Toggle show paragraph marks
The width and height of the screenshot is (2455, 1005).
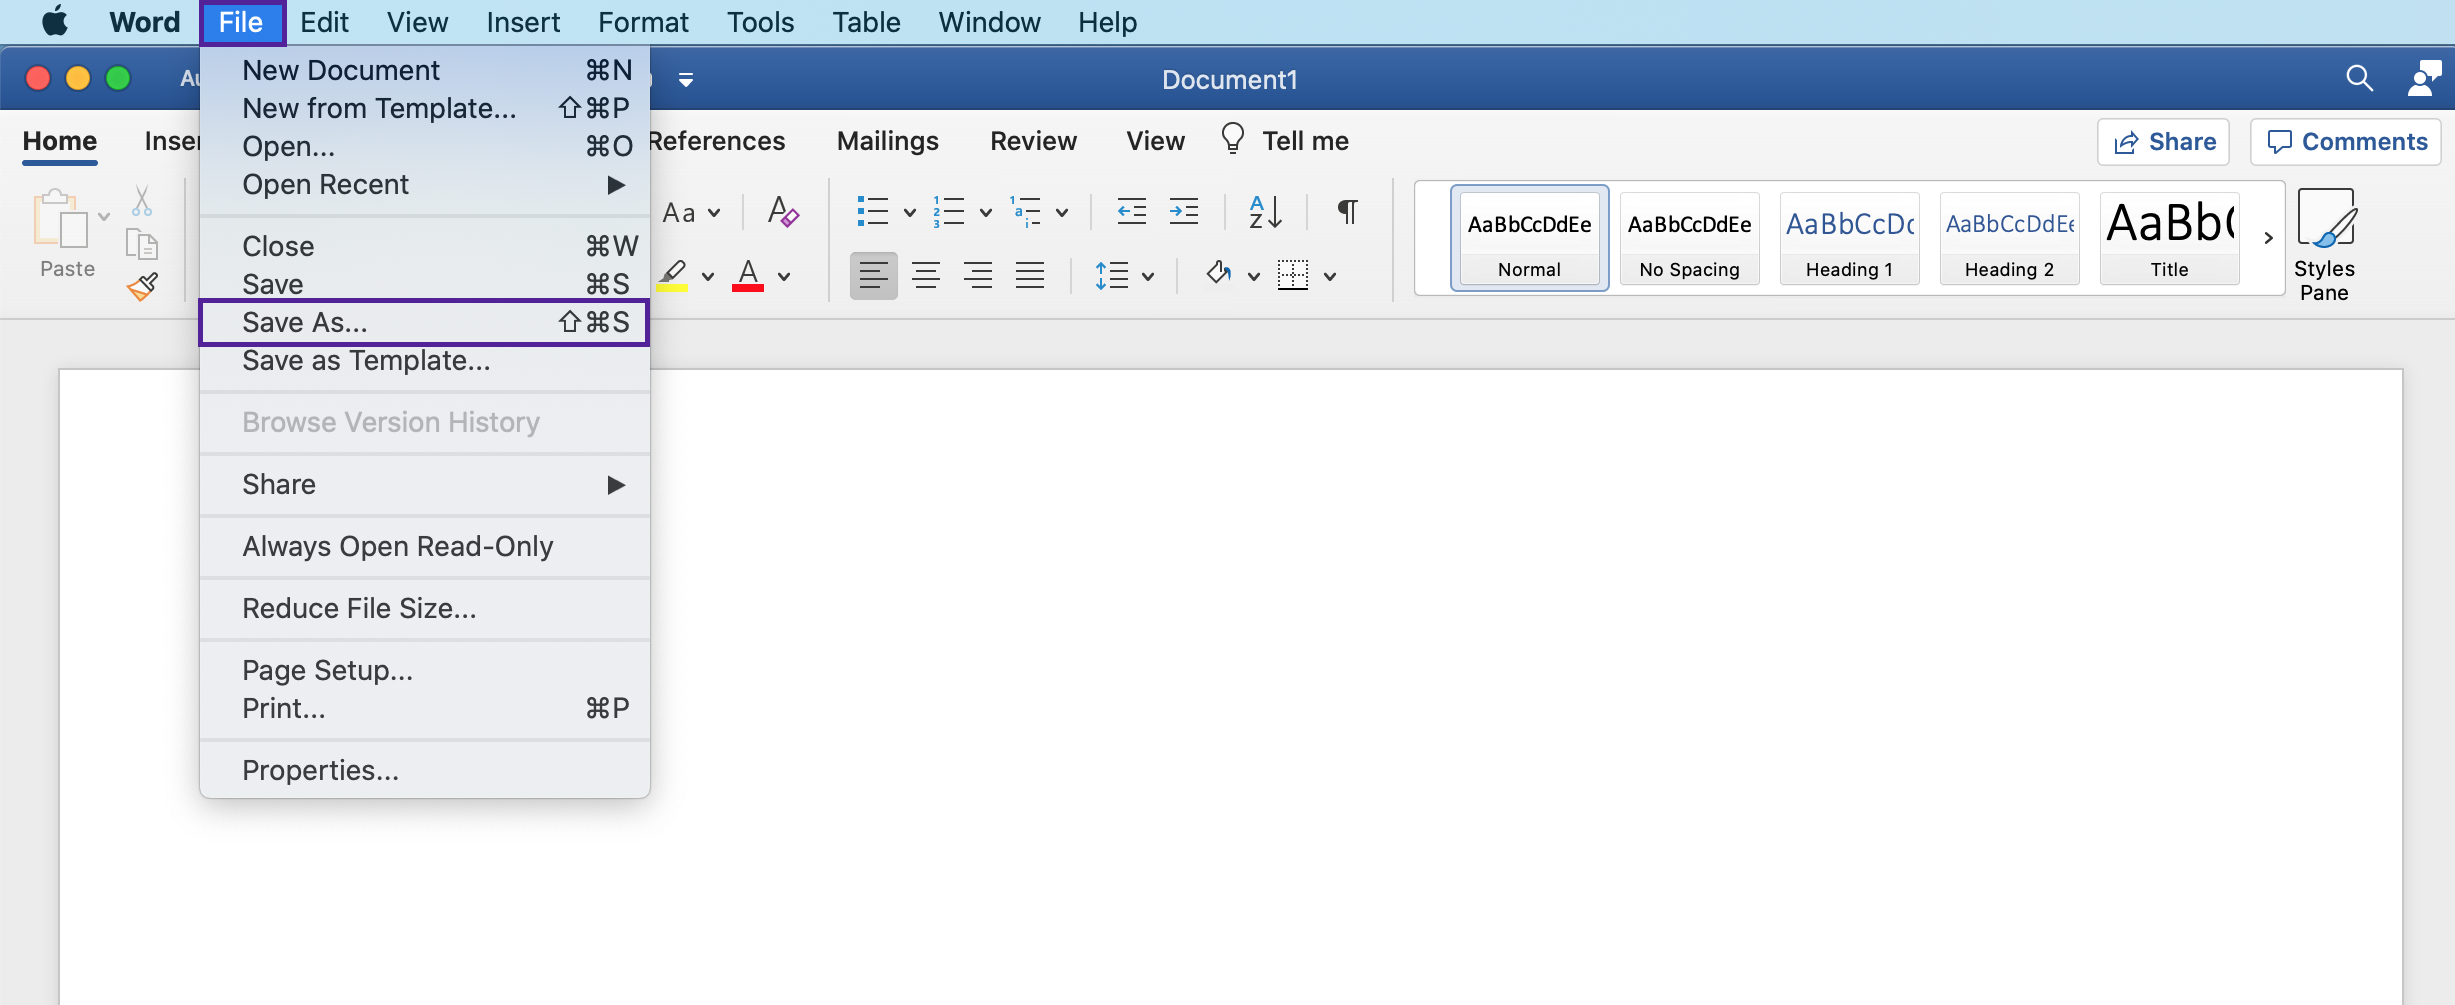point(1347,212)
